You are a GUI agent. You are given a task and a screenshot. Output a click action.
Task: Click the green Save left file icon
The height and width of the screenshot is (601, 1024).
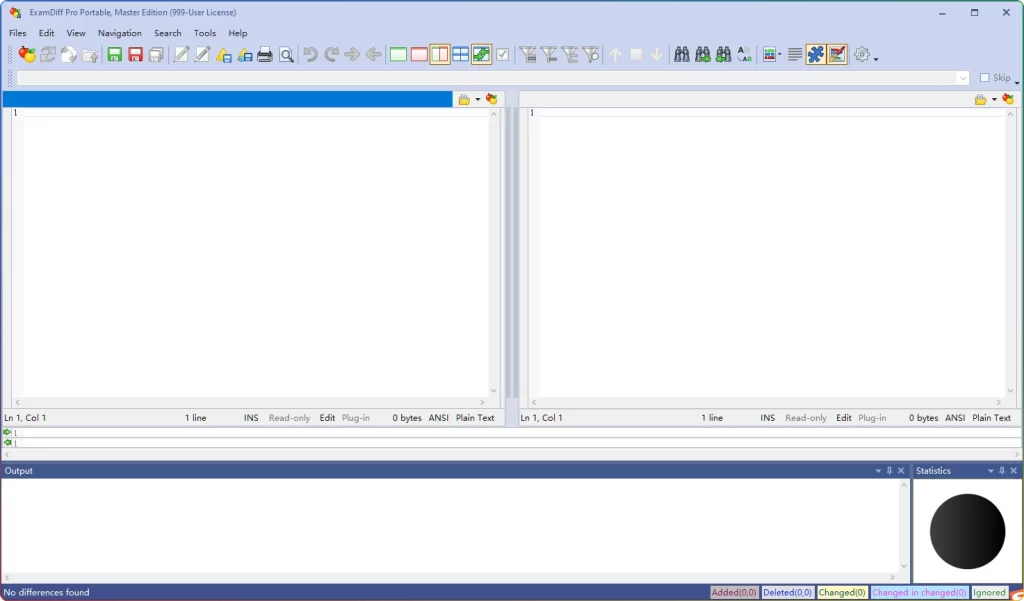(115, 55)
